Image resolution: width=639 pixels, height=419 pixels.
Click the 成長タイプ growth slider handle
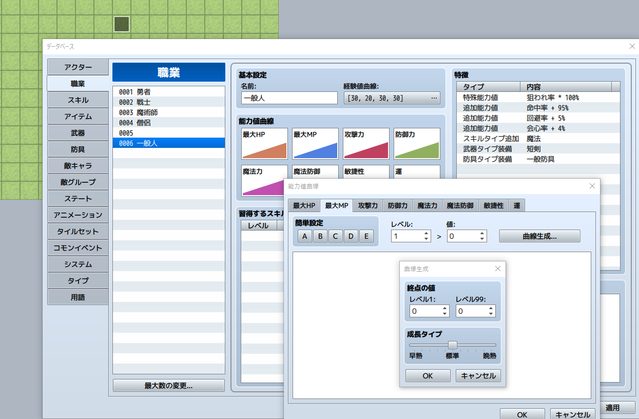452,345
